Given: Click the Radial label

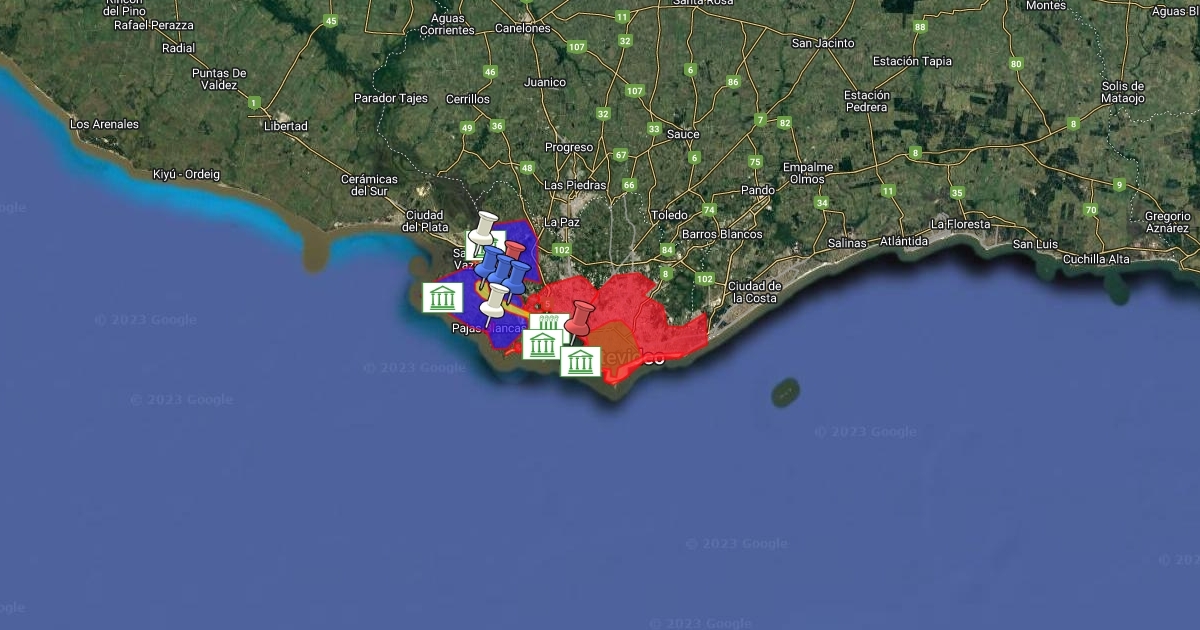Looking at the screenshot, I should (x=178, y=48).
